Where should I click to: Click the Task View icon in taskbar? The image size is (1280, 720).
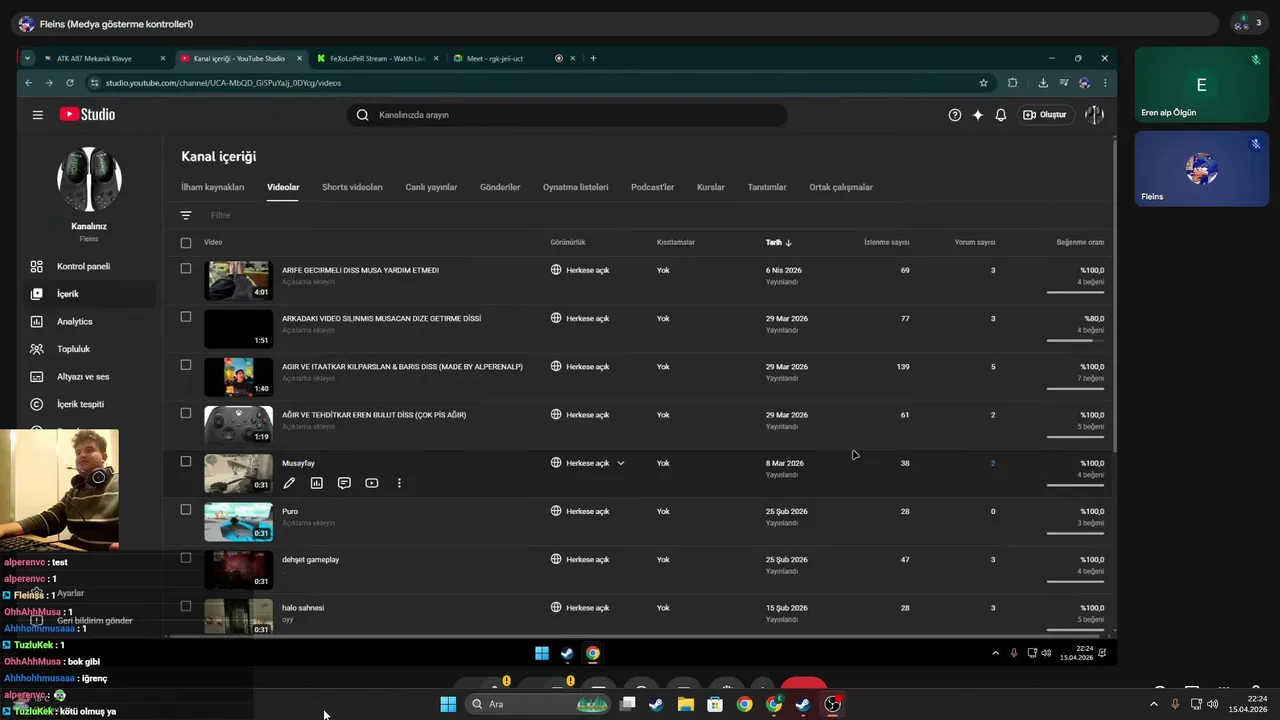point(627,704)
